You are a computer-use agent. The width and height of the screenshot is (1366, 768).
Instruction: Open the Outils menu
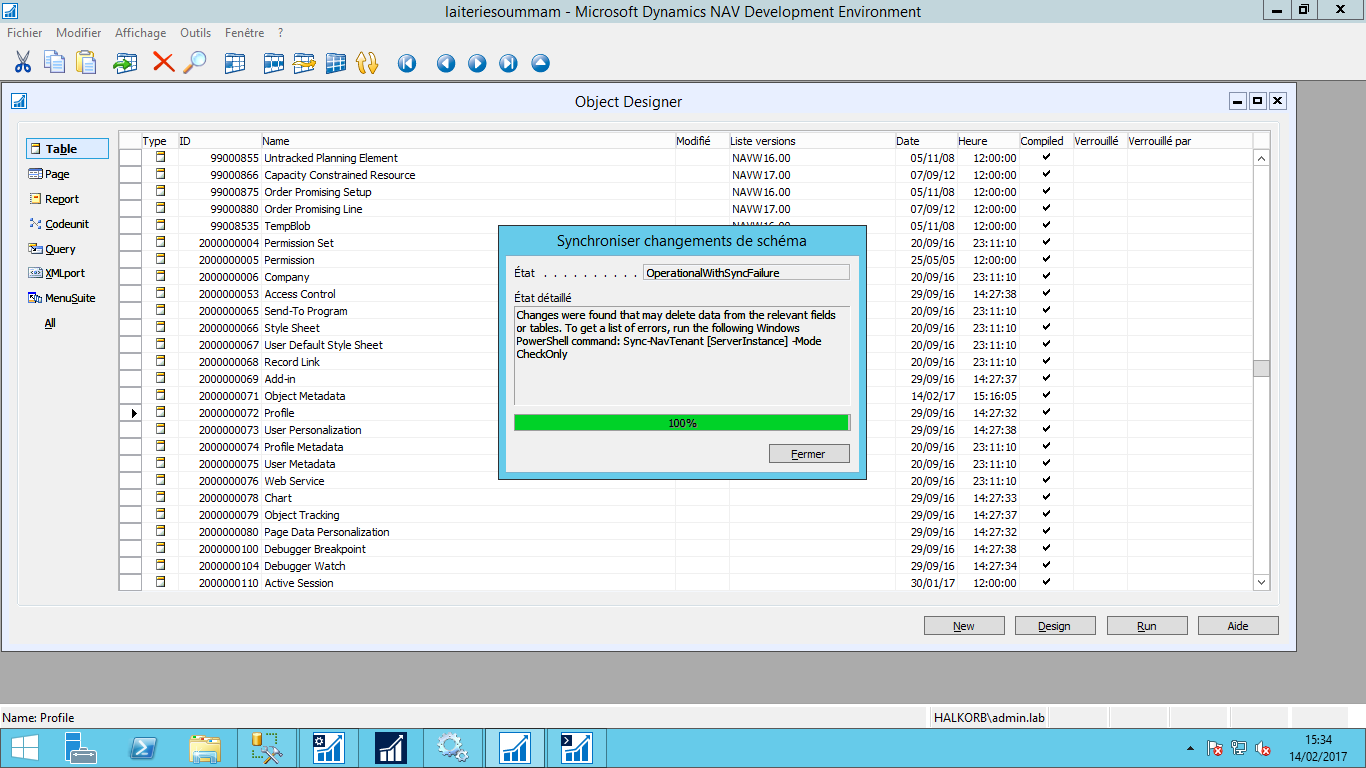click(x=195, y=33)
